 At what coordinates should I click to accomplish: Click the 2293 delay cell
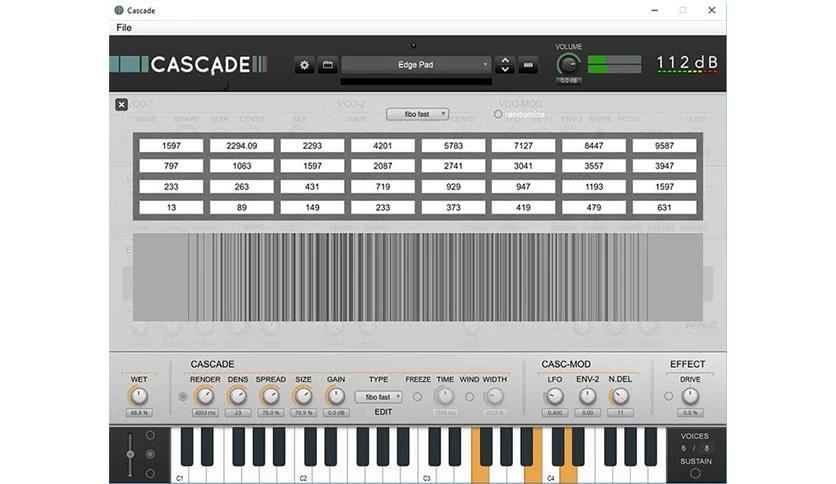[x=312, y=146]
